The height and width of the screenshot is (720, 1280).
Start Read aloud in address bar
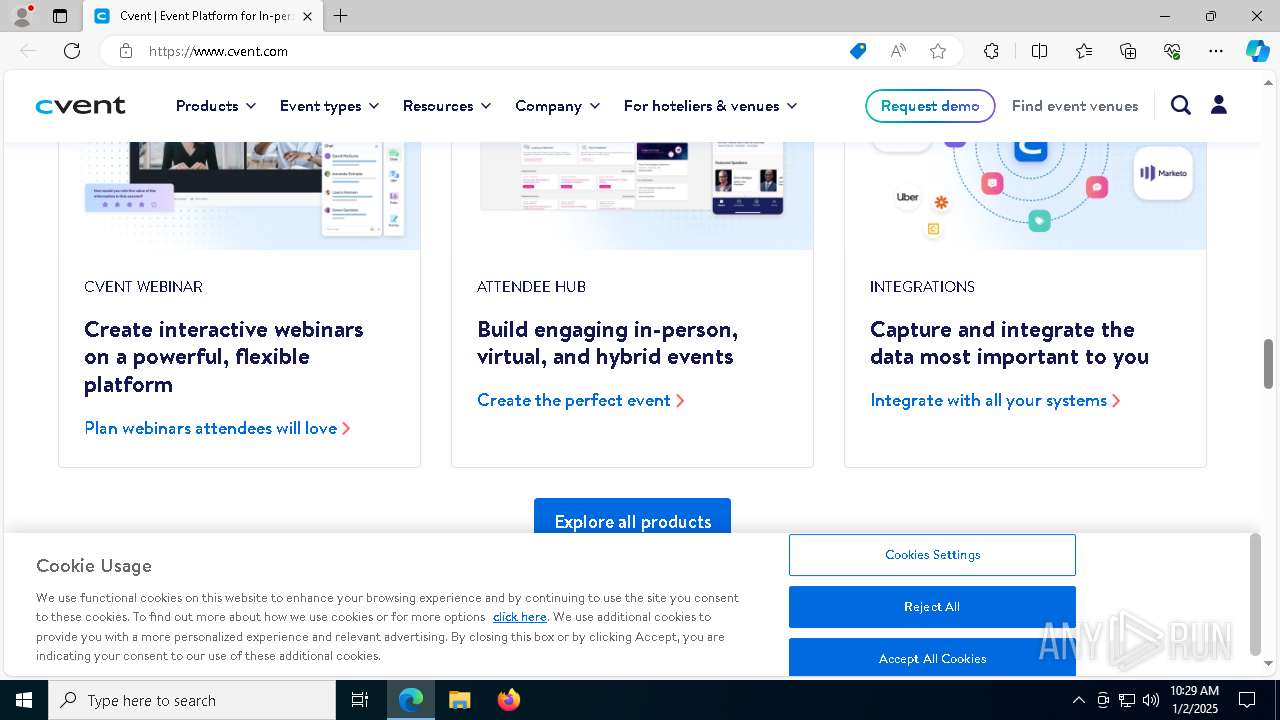coord(898,51)
